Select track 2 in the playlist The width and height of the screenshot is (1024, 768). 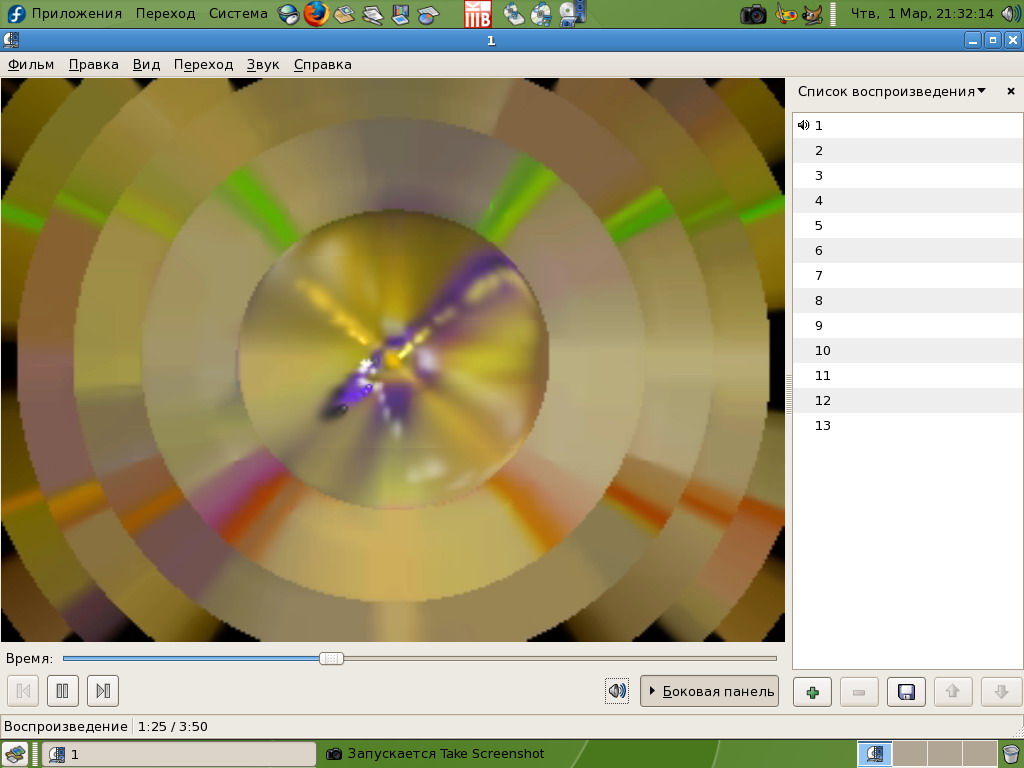tap(908, 151)
